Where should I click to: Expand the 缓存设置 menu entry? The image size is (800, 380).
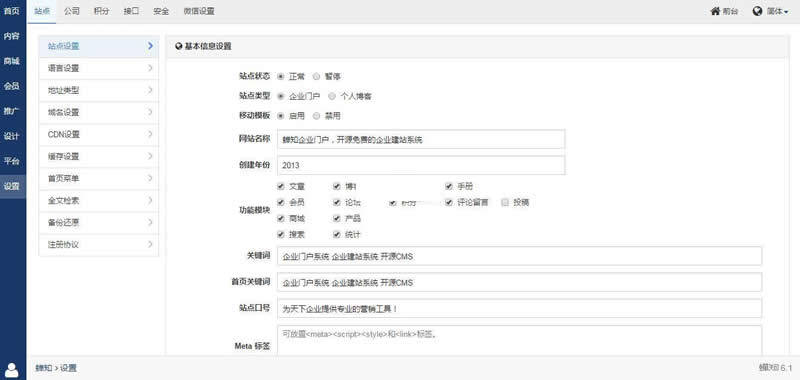pos(98,157)
